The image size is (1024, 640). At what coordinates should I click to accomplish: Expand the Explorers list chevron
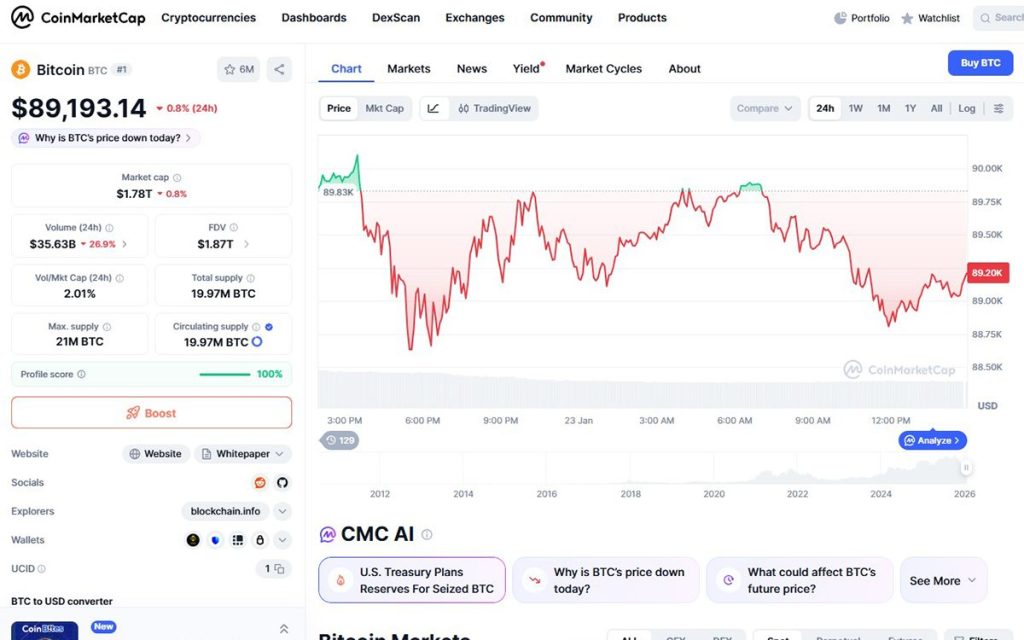(x=282, y=512)
